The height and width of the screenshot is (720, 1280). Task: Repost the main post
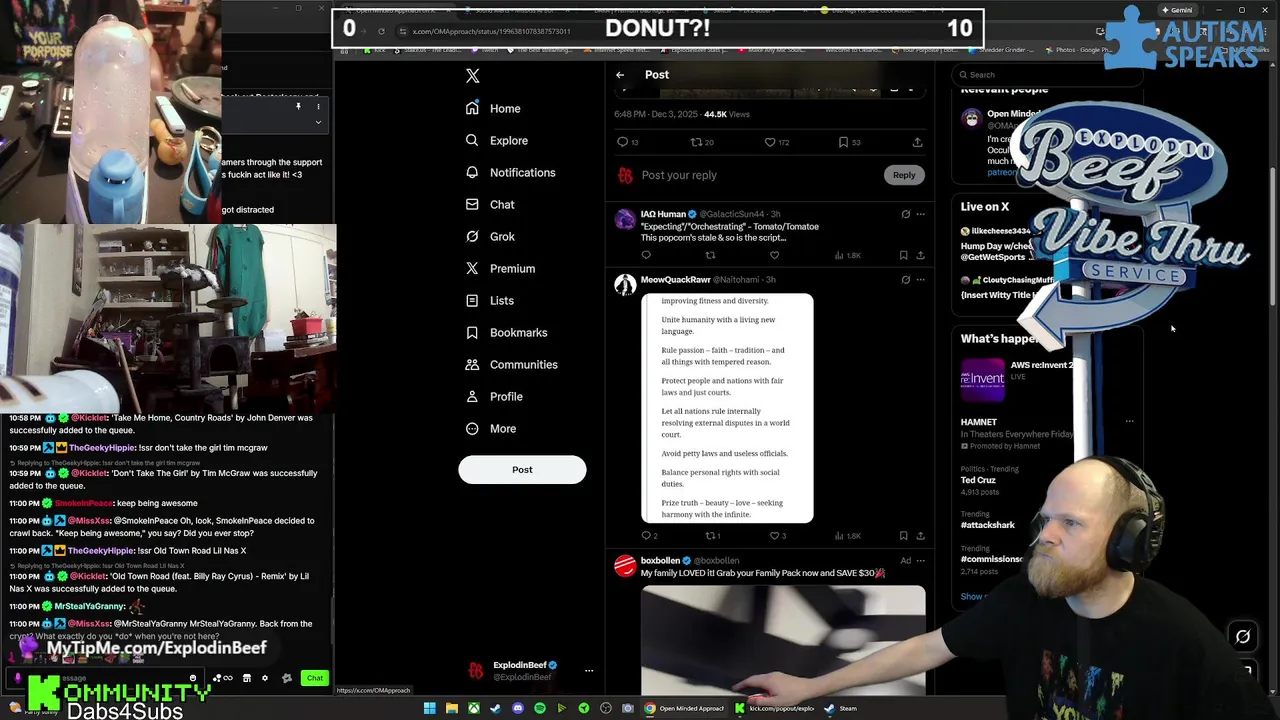coord(702,142)
